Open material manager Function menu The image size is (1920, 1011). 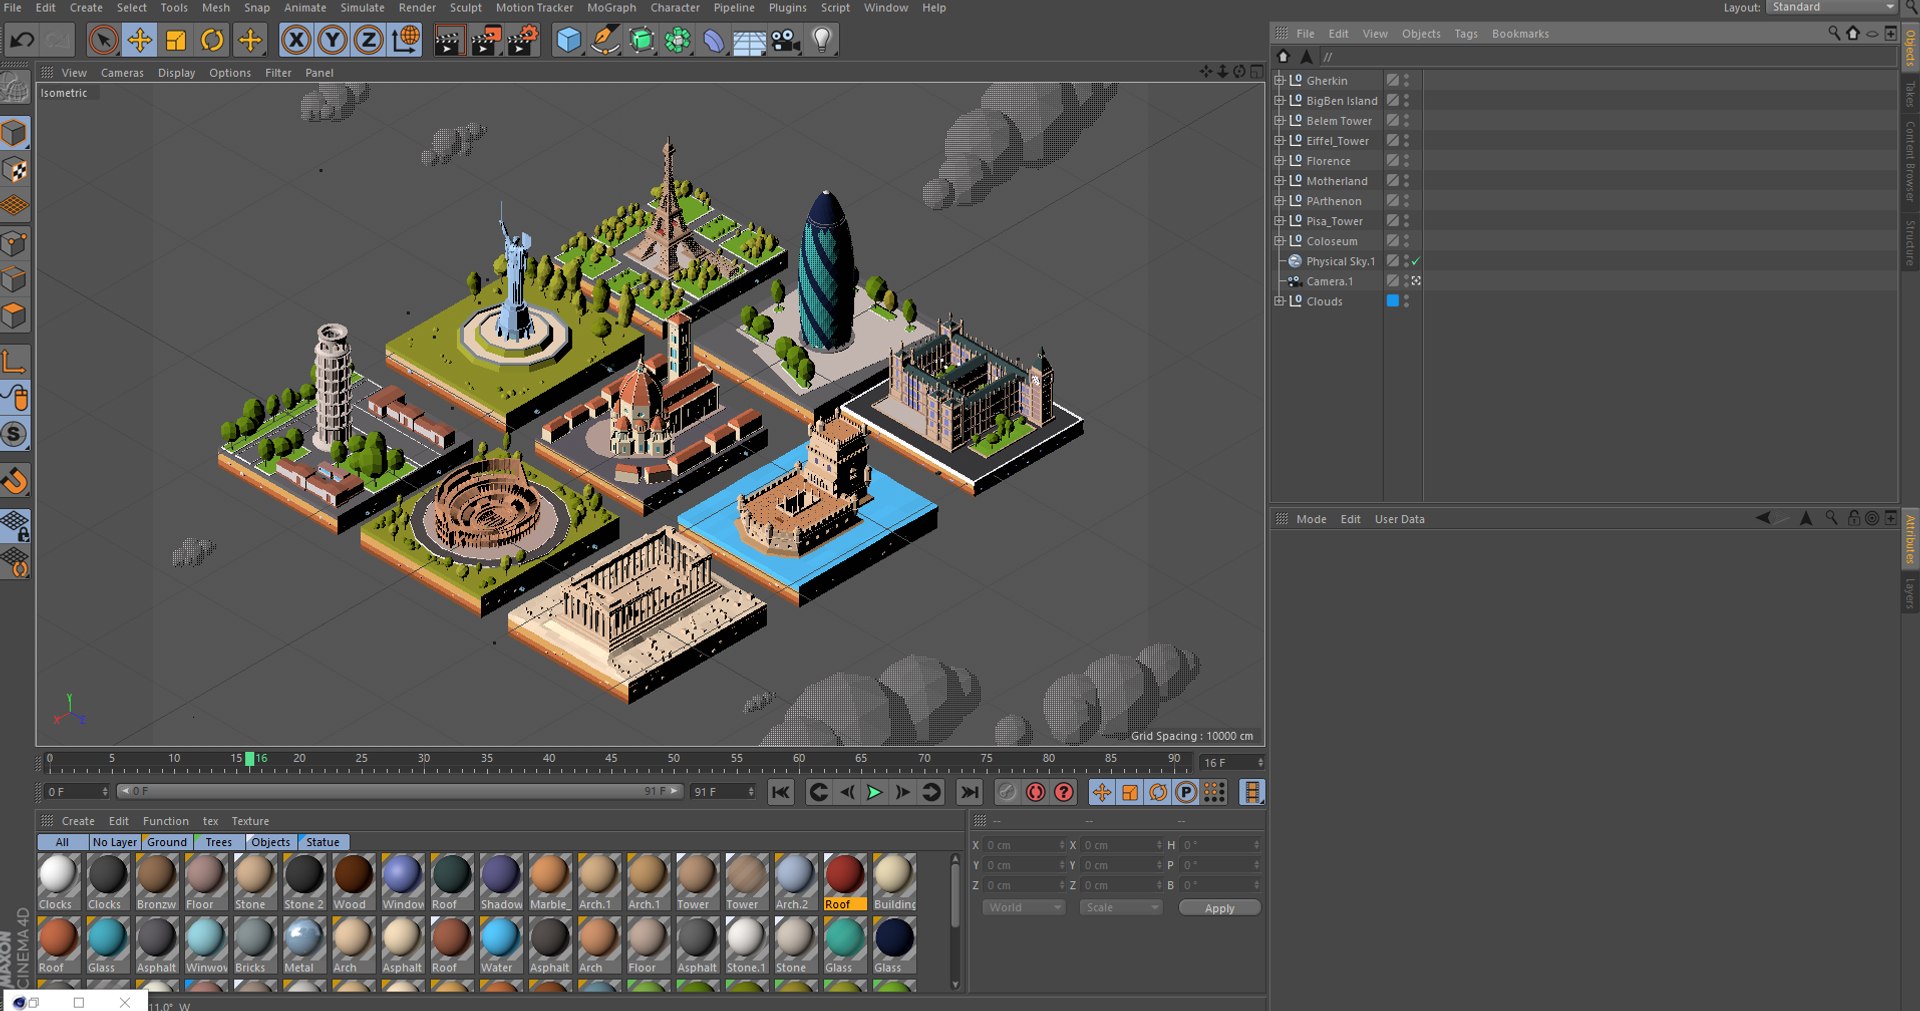(x=165, y=821)
